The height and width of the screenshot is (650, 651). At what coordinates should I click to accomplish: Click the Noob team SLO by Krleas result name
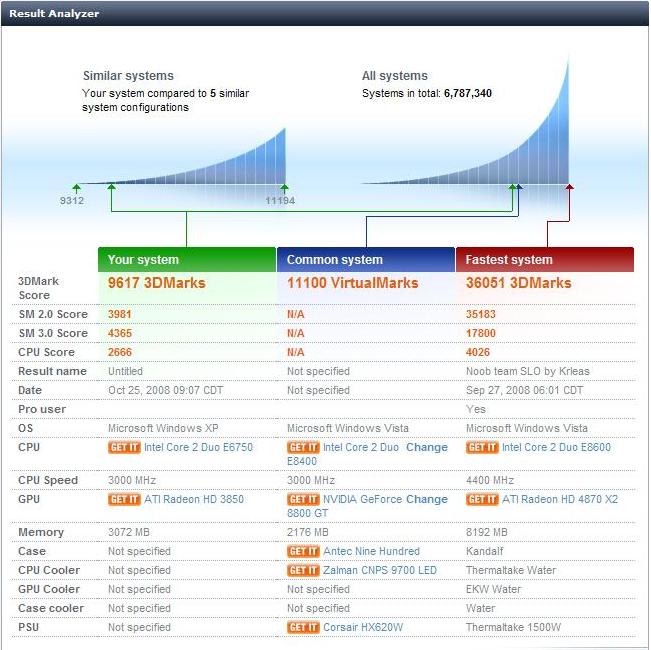pos(528,371)
